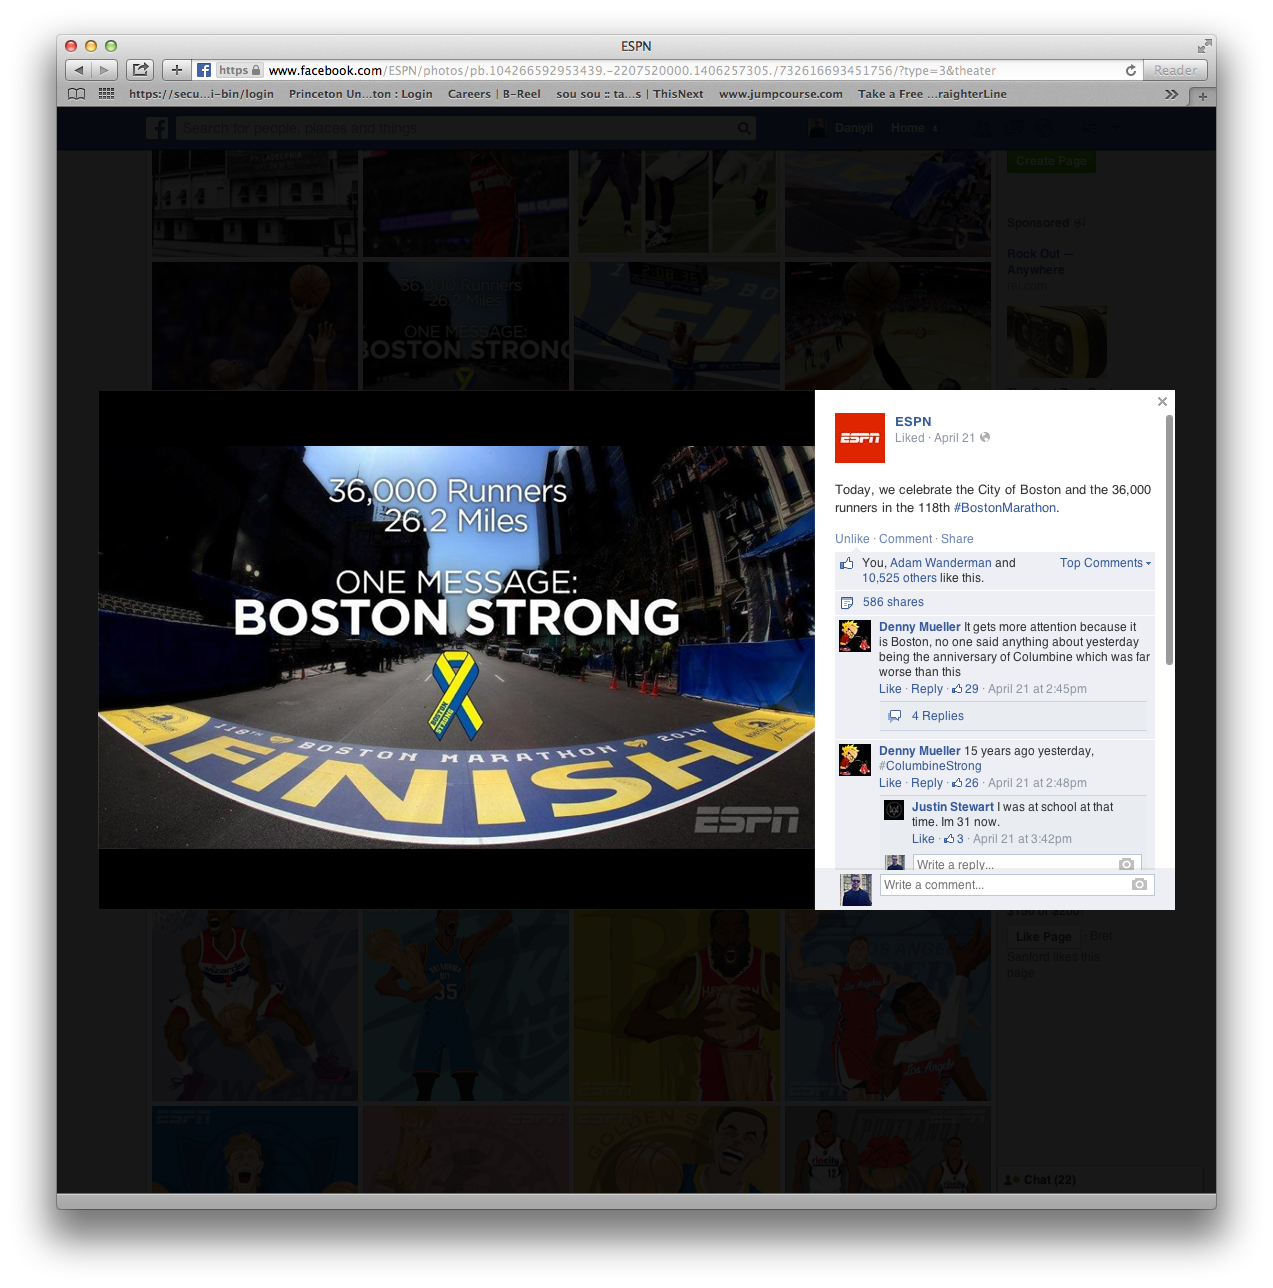Click the Boston Strong photo in the viewer
This screenshot has height=1288, width=1273.
(456, 647)
